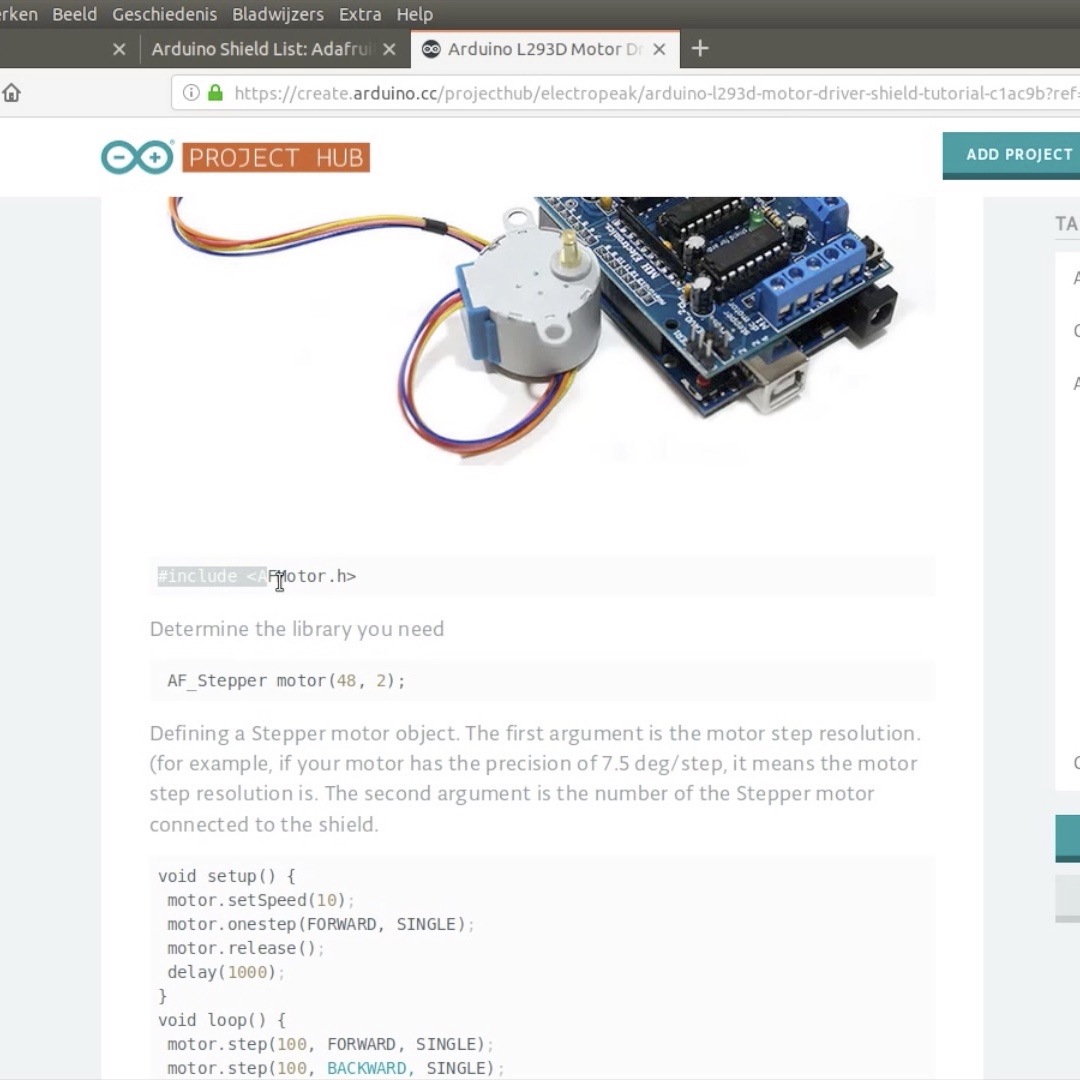Close the Arduino Shield List tab

(389, 49)
